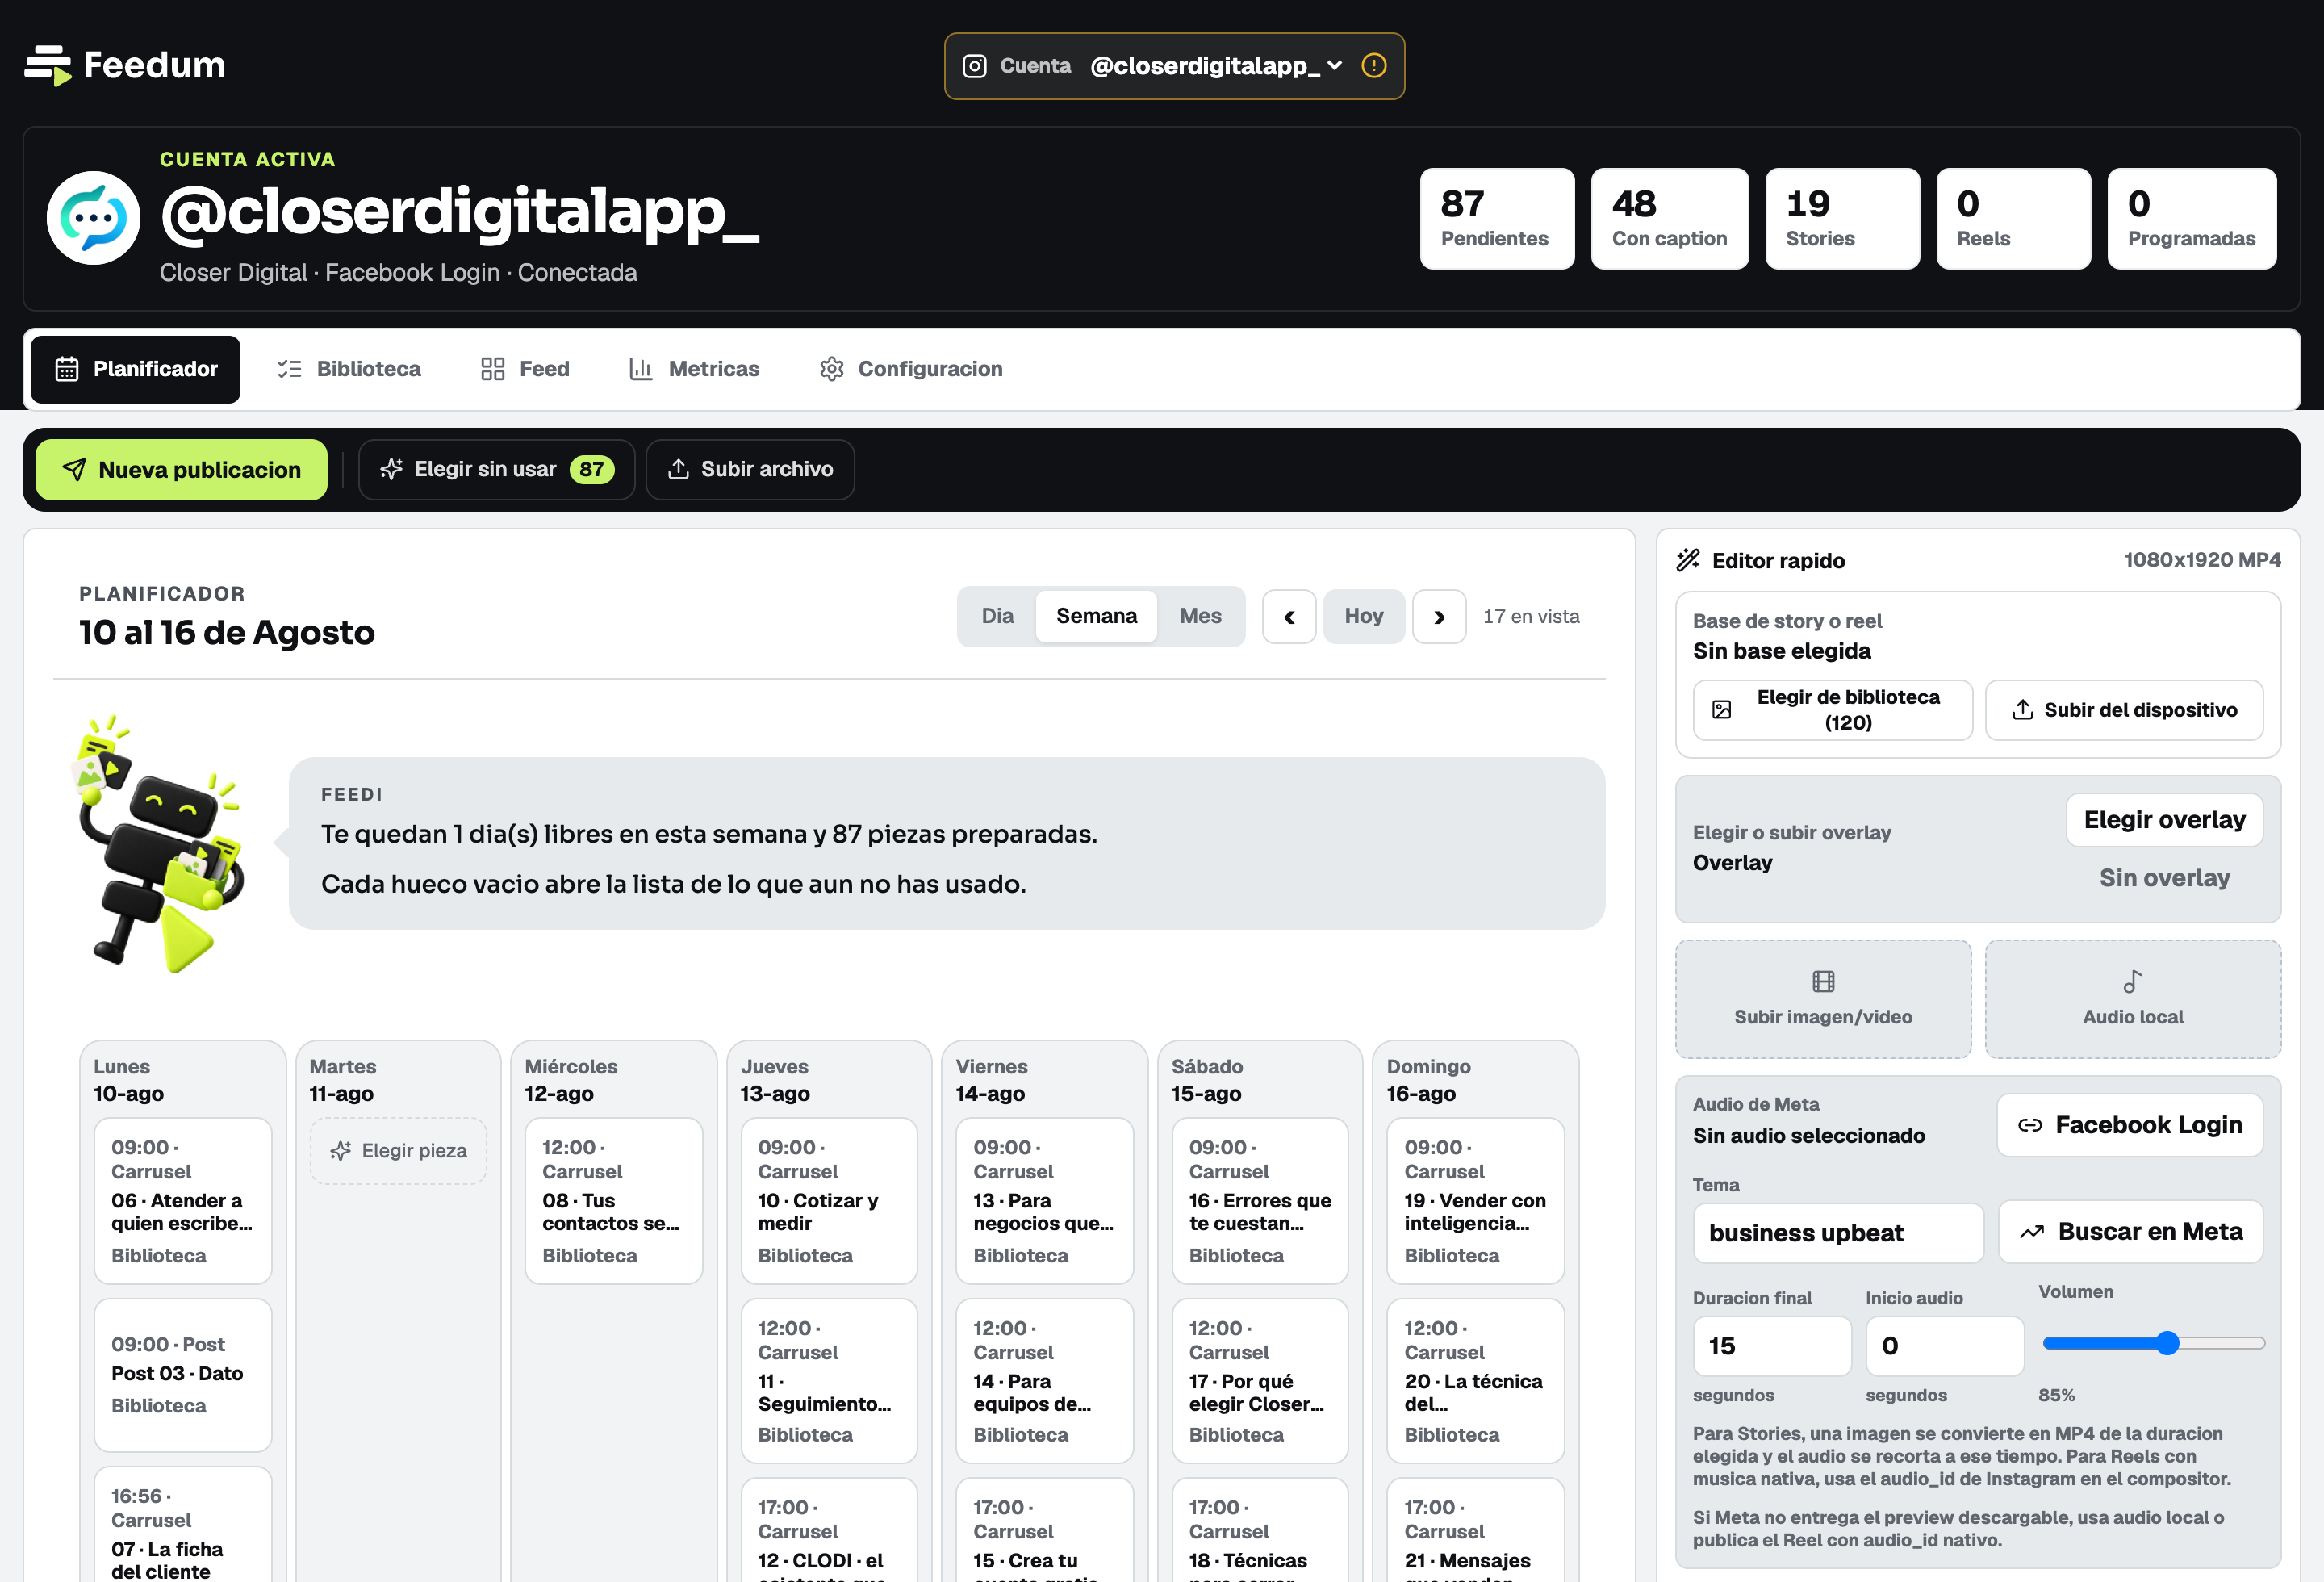The width and height of the screenshot is (2324, 1582).
Task: Click the Tema input with business upbeat
Action: pos(1838,1233)
